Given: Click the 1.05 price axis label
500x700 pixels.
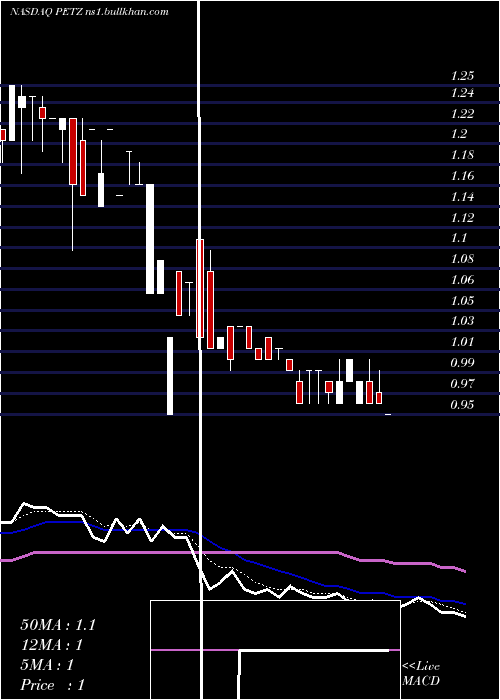Looking at the screenshot, I should (x=462, y=300).
